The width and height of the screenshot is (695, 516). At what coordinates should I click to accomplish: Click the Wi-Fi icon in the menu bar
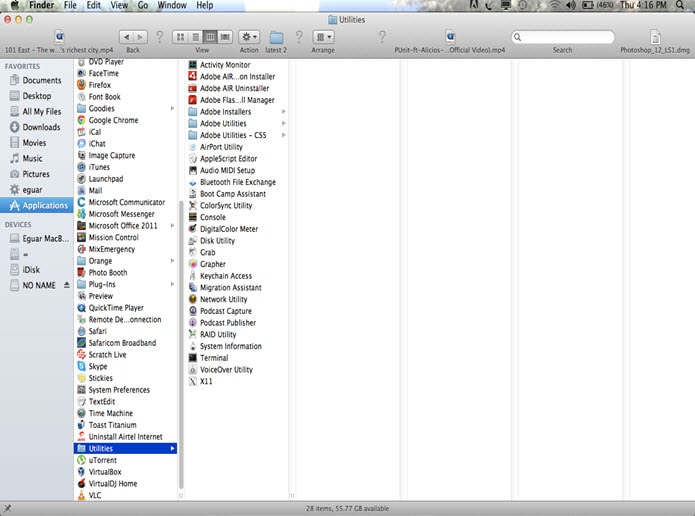click(x=554, y=5)
